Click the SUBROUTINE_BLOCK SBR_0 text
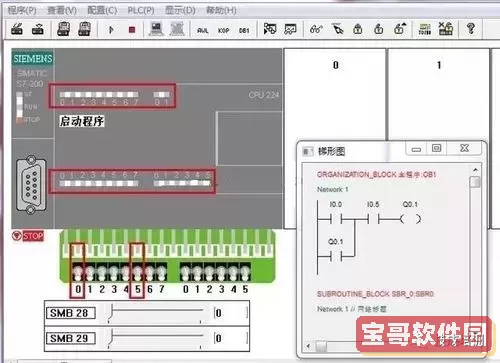The width and height of the screenshot is (500, 363). coord(375,294)
